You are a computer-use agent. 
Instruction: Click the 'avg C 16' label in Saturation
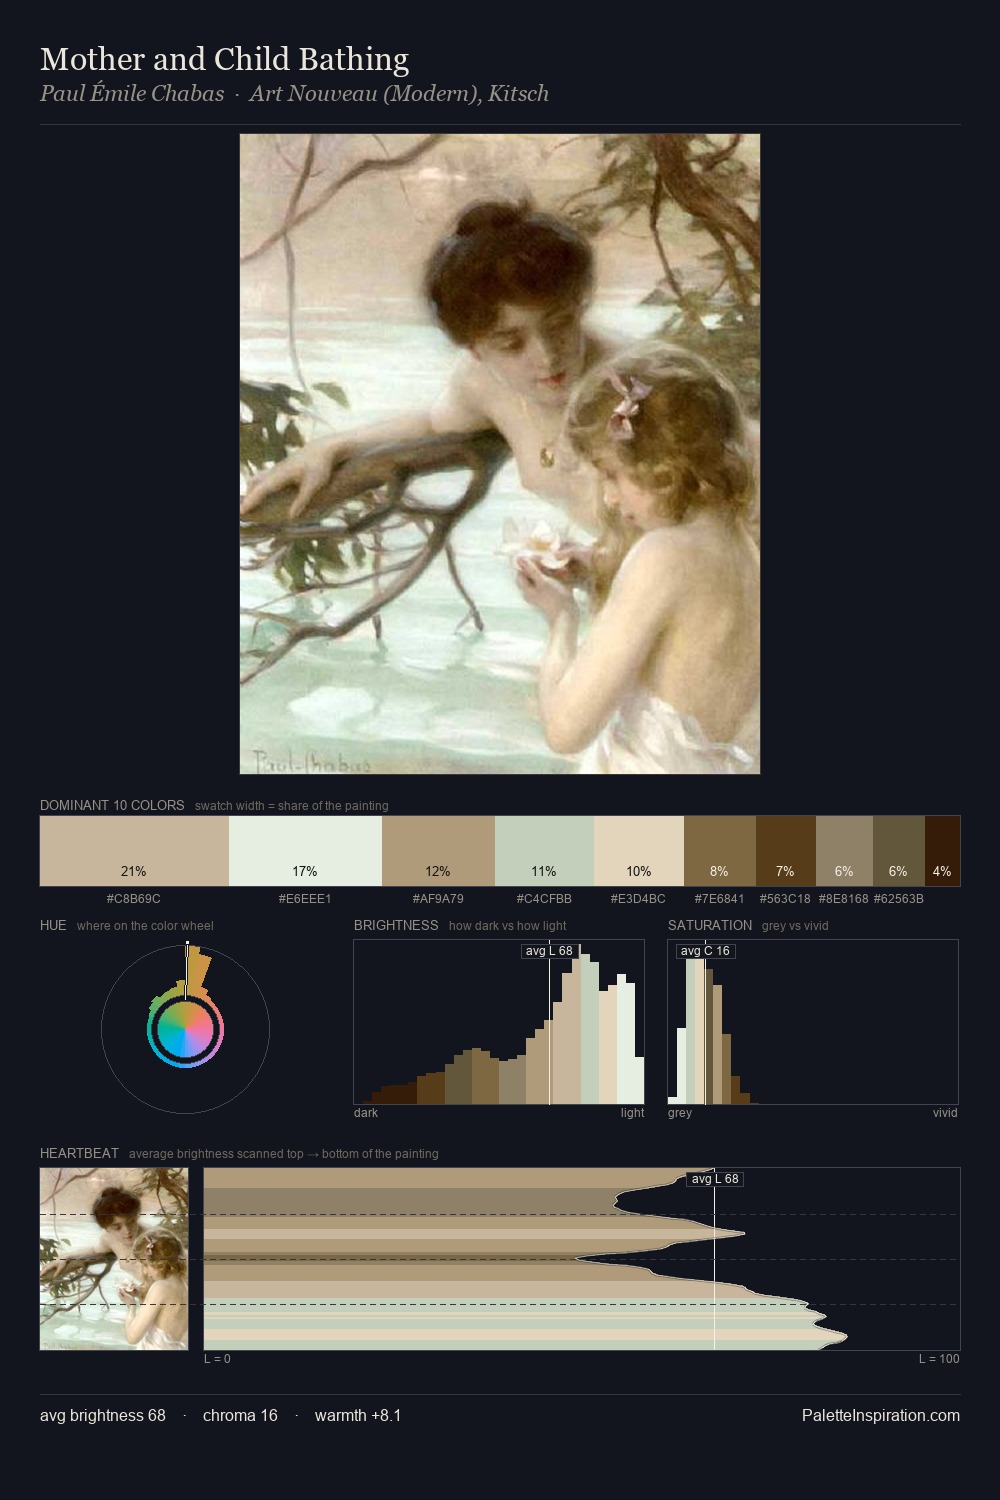(705, 951)
